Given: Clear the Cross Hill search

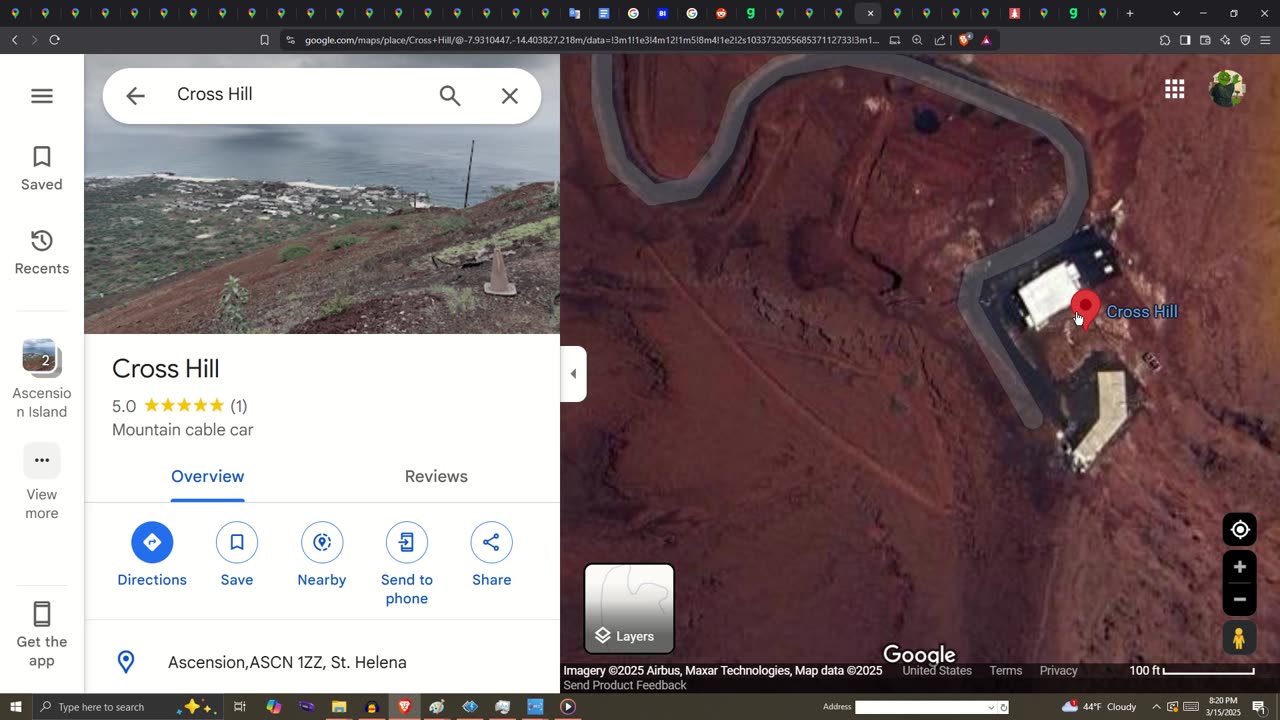Looking at the screenshot, I should [x=510, y=96].
